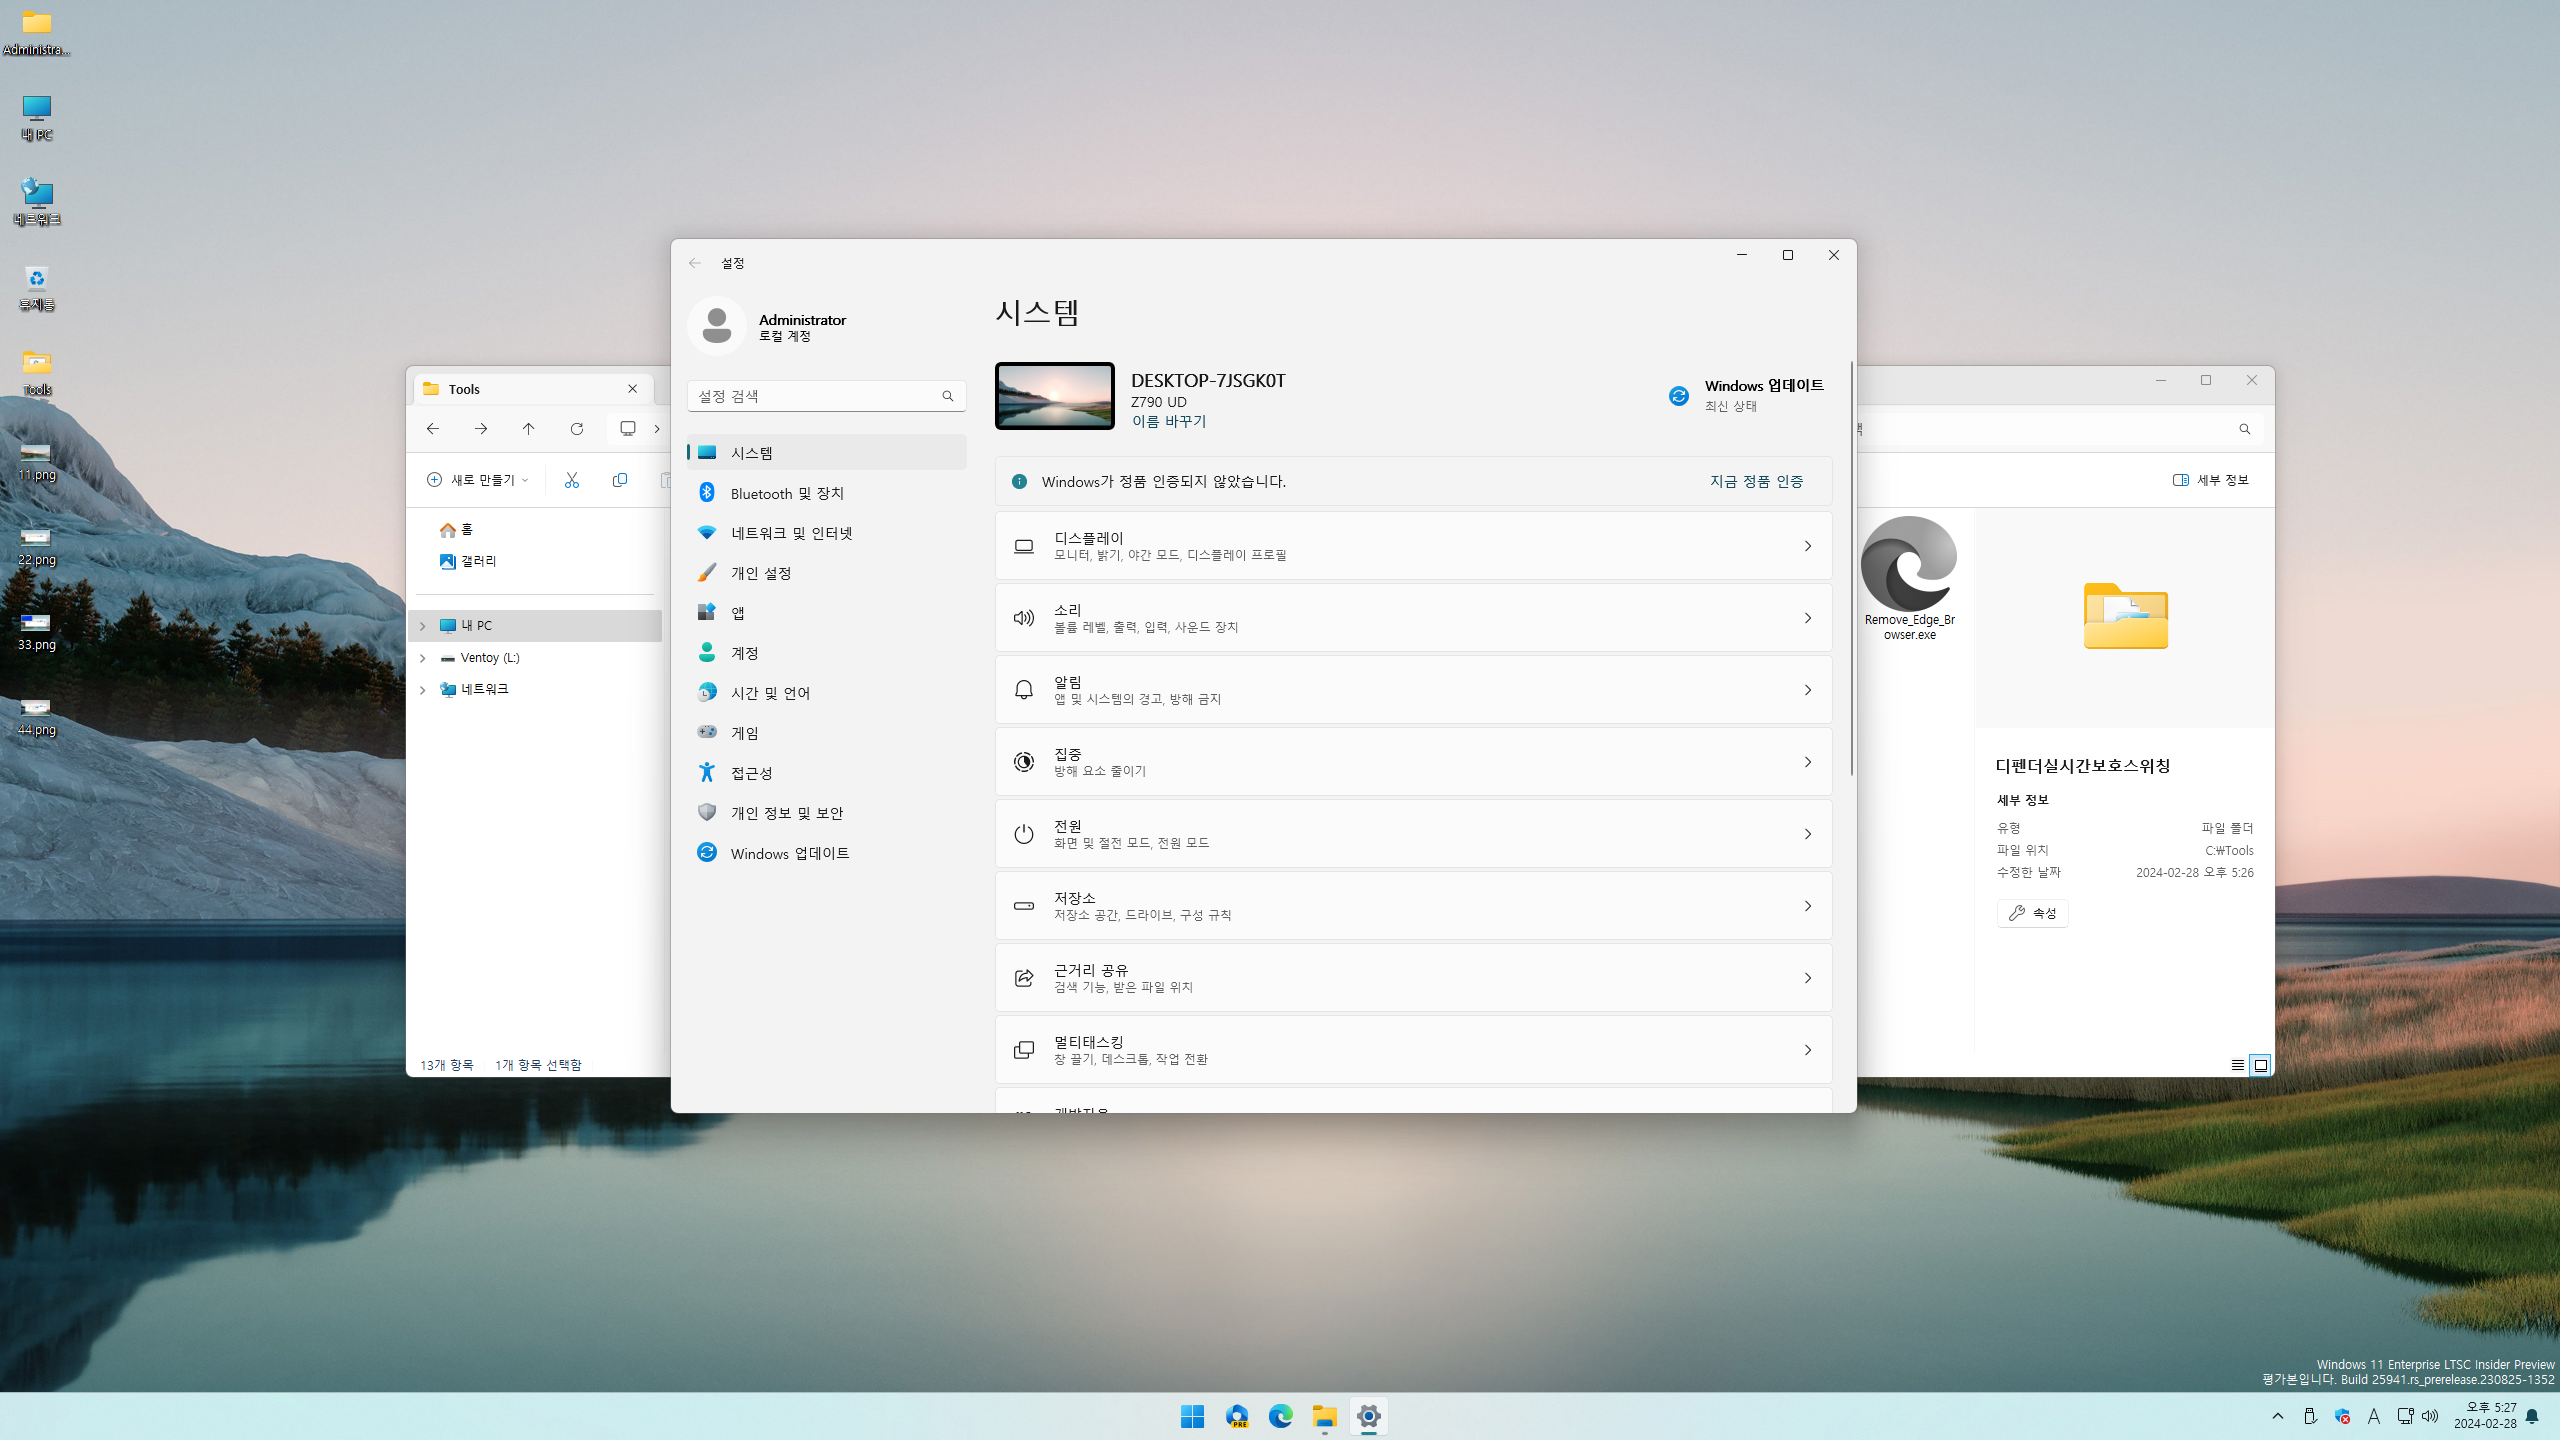Click the Cut scissors icon in Explorer toolbar

click(572, 480)
